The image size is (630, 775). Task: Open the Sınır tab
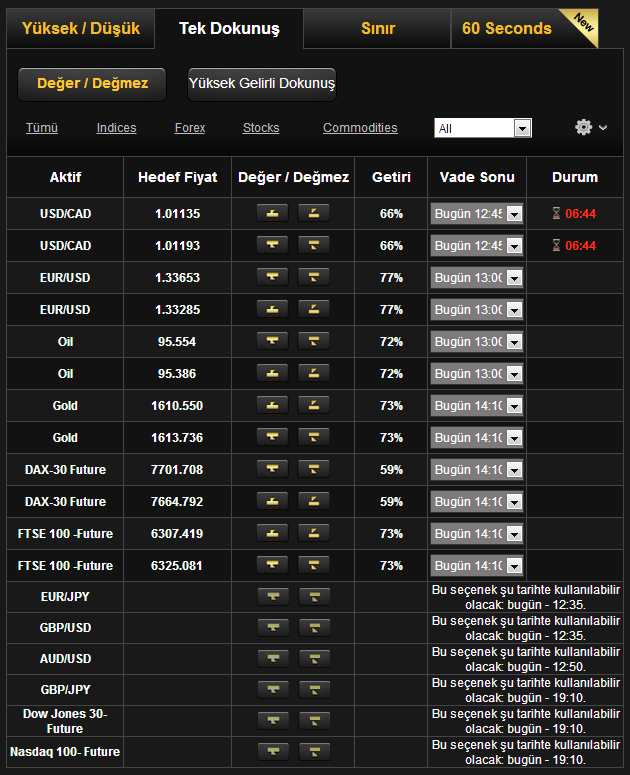pyautogui.click(x=378, y=28)
